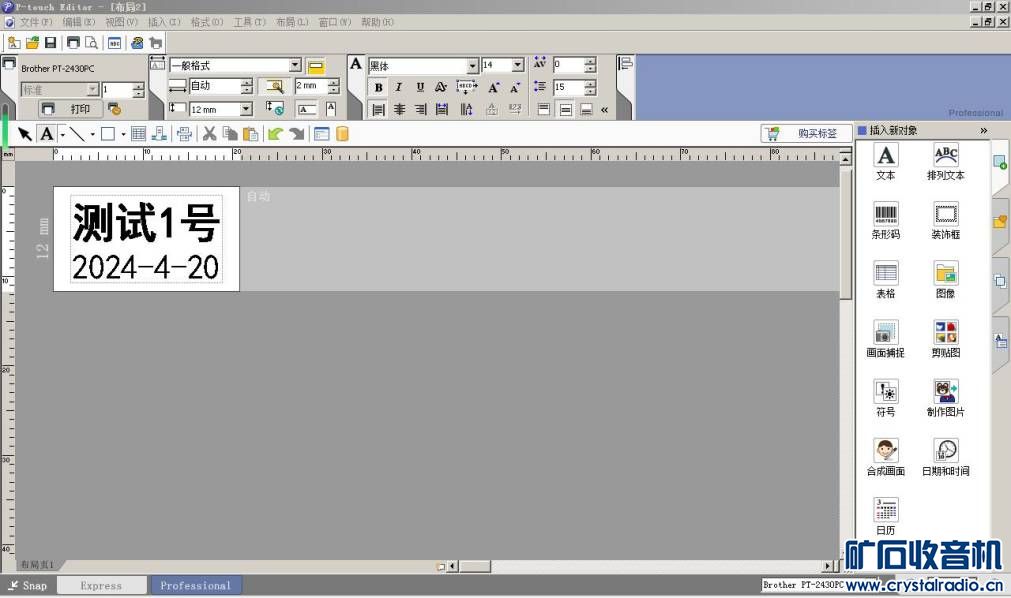This screenshot has height=598, width=1011.
Task: Open 合成画面 composite screen
Action: (x=885, y=457)
